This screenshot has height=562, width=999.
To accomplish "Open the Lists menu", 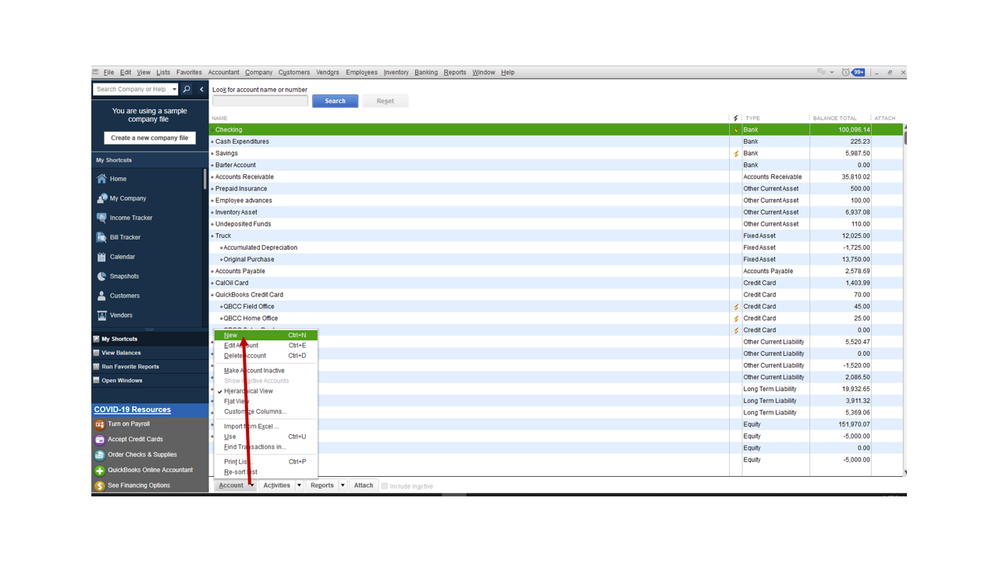I will (x=163, y=72).
